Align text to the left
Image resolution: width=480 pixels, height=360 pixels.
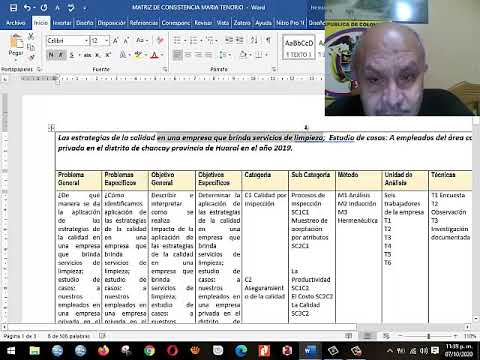[x=177, y=54]
